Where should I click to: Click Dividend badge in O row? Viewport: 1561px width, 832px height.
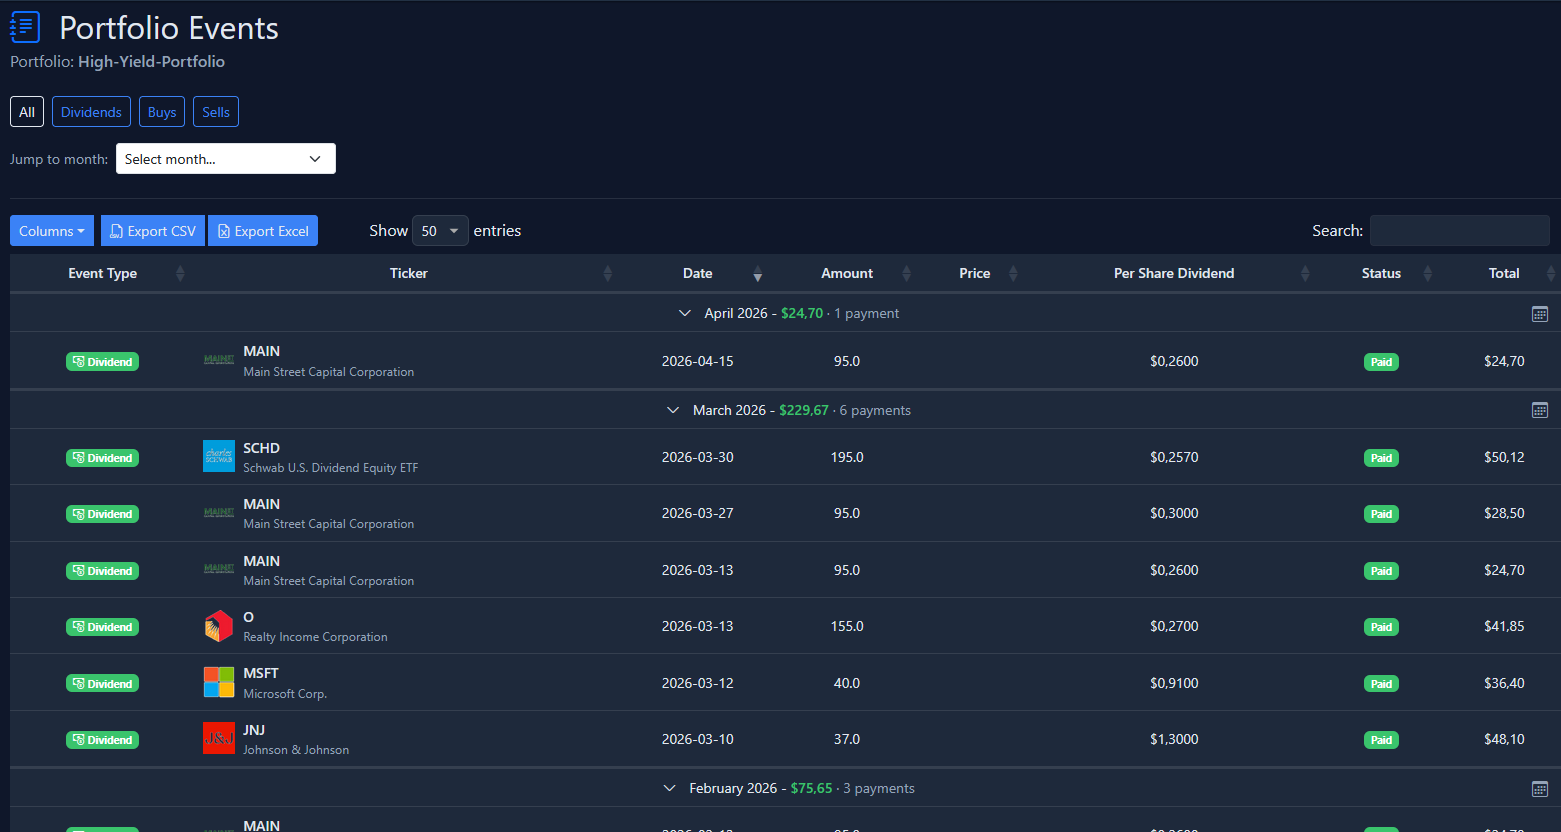click(x=102, y=627)
